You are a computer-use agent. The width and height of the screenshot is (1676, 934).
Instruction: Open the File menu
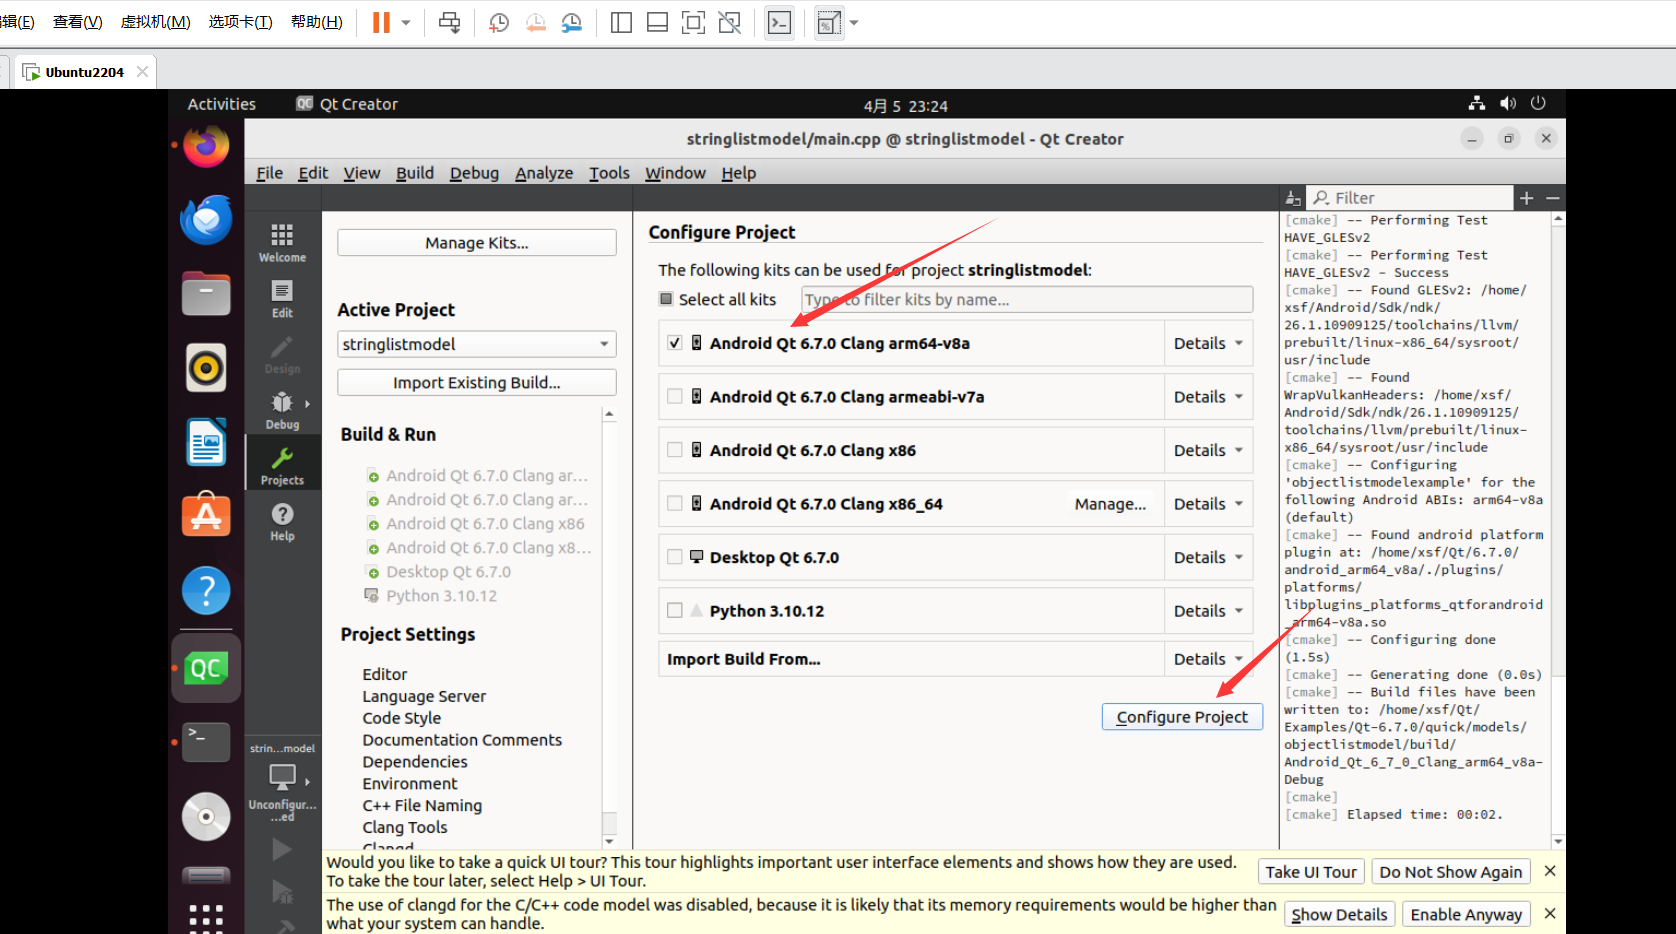click(269, 173)
